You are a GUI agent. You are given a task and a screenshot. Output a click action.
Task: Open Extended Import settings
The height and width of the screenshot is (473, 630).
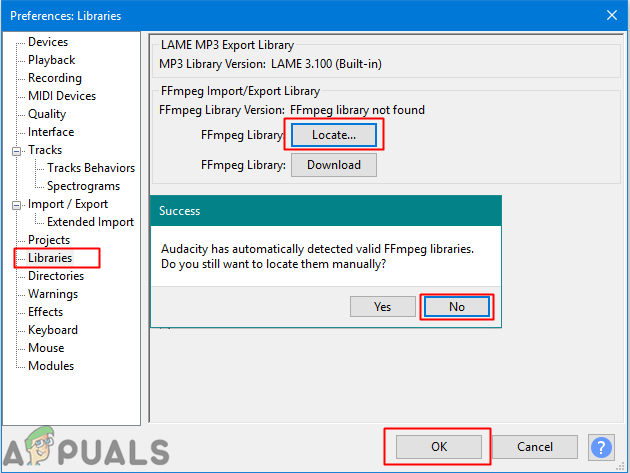click(x=90, y=222)
